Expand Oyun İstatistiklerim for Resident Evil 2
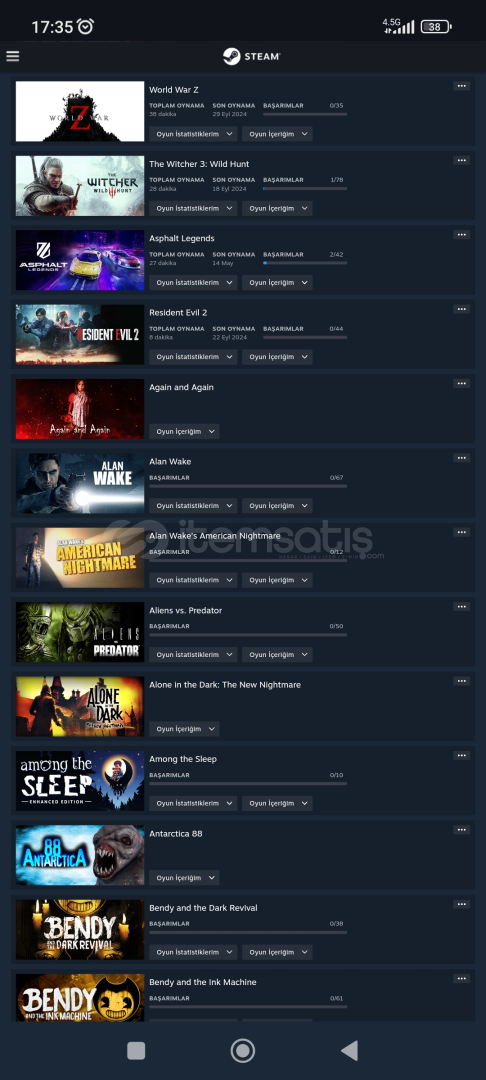Image resolution: width=486 pixels, height=1080 pixels. [x=193, y=357]
